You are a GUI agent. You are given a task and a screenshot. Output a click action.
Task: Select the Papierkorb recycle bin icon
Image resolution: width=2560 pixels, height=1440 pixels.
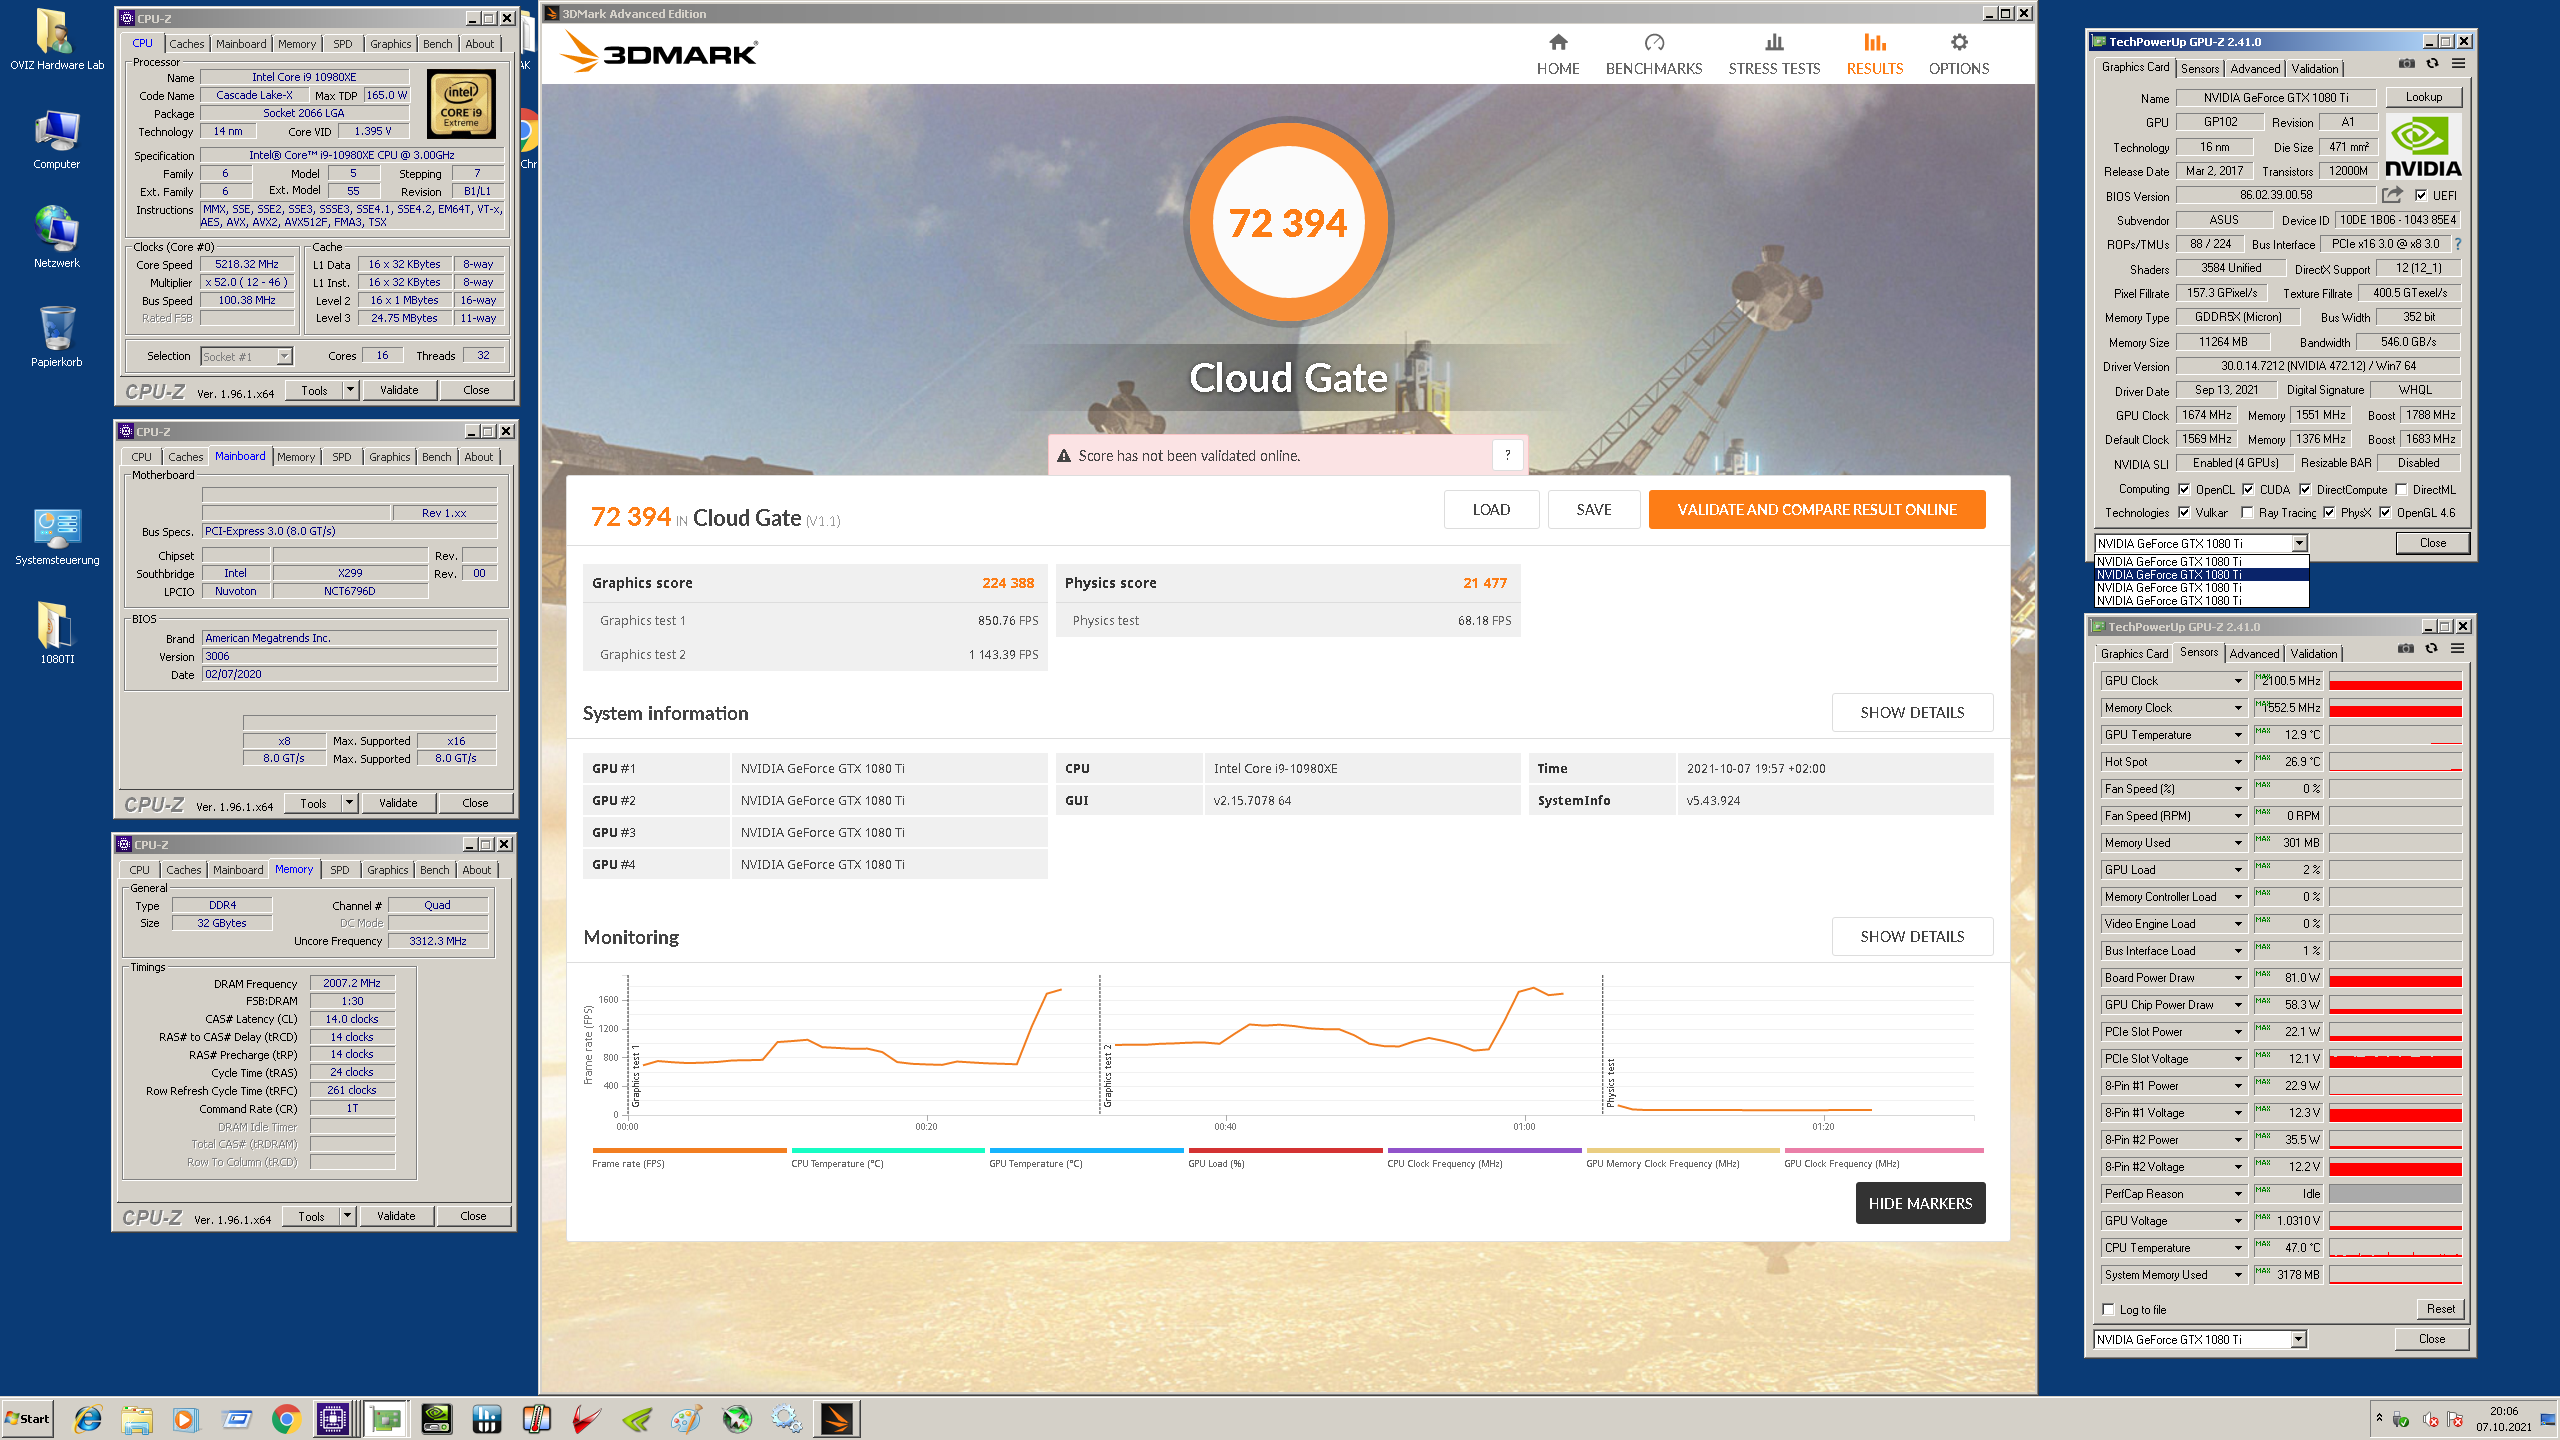tap(56, 337)
